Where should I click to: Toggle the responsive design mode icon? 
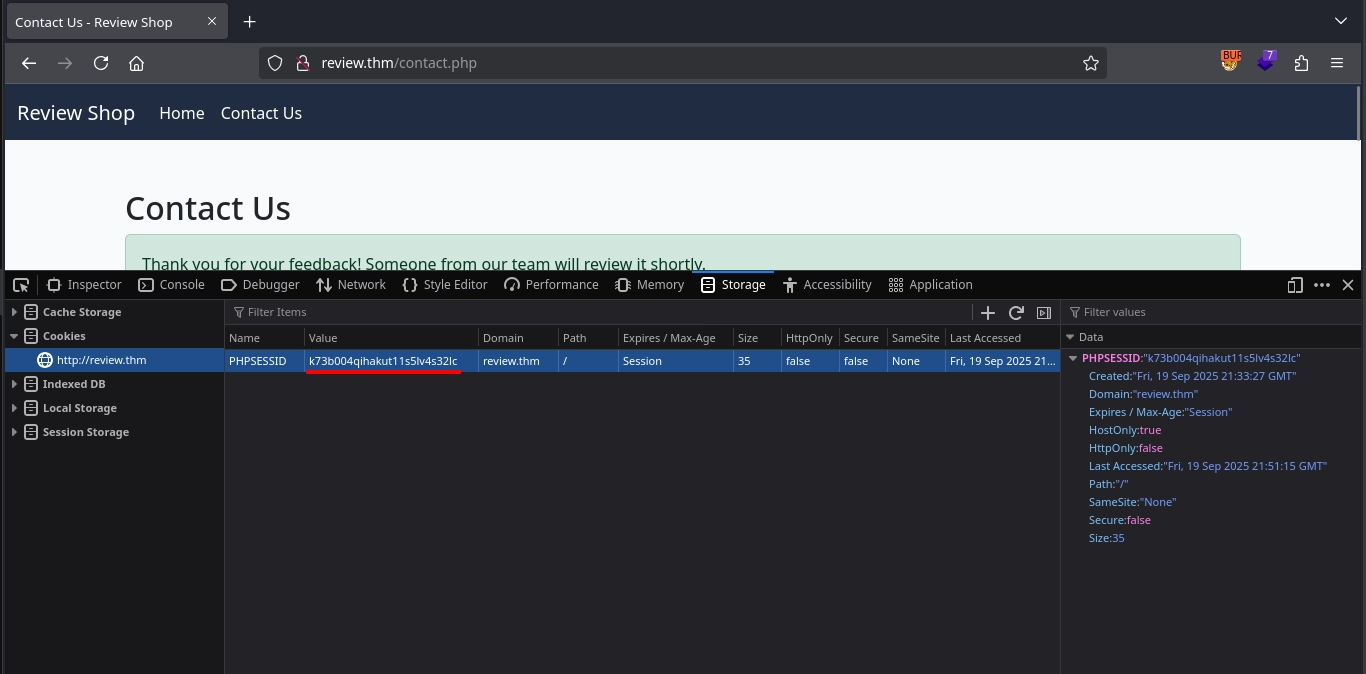coord(1295,285)
